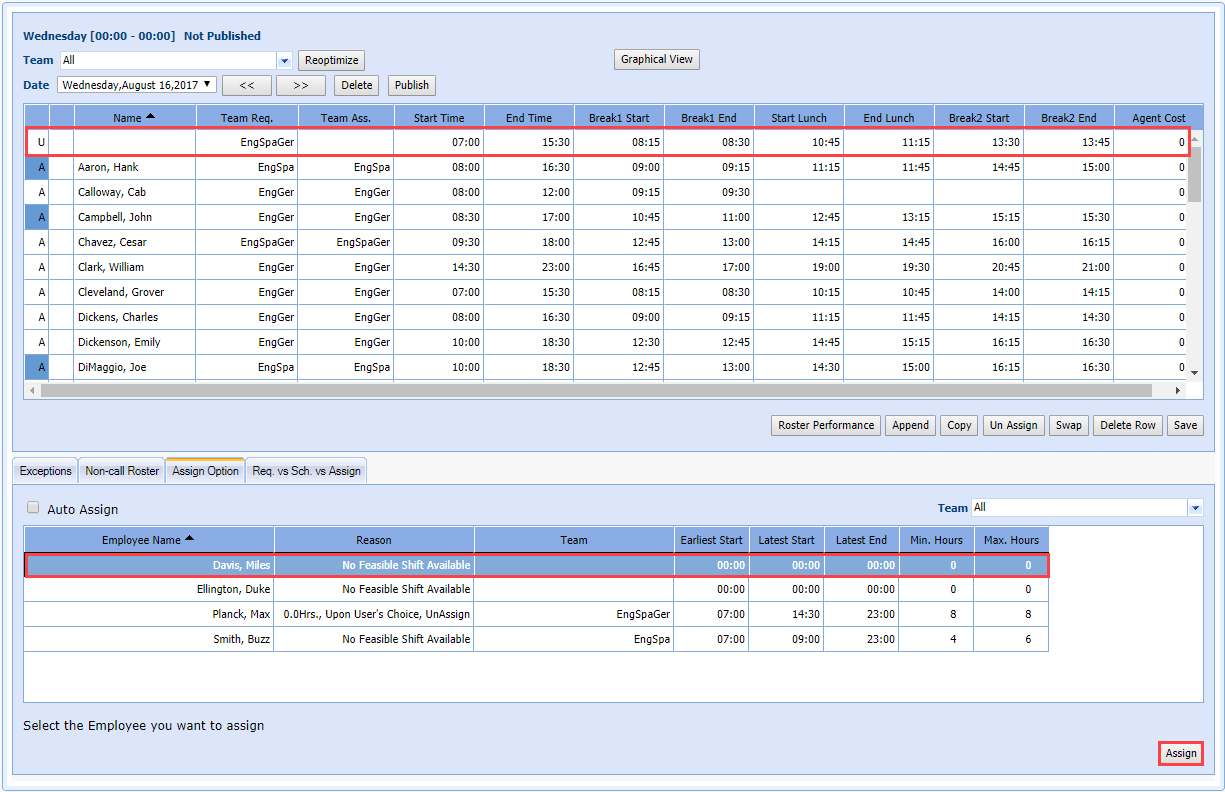The width and height of the screenshot is (1225, 792).
Task: Click the next day >> button
Action: [x=300, y=86]
